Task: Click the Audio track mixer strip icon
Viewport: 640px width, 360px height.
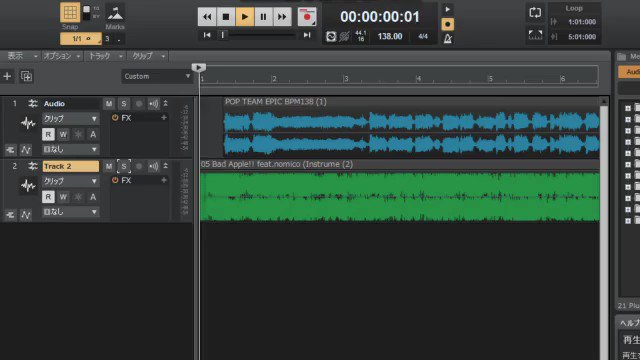Action: pyautogui.click(x=33, y=104)
